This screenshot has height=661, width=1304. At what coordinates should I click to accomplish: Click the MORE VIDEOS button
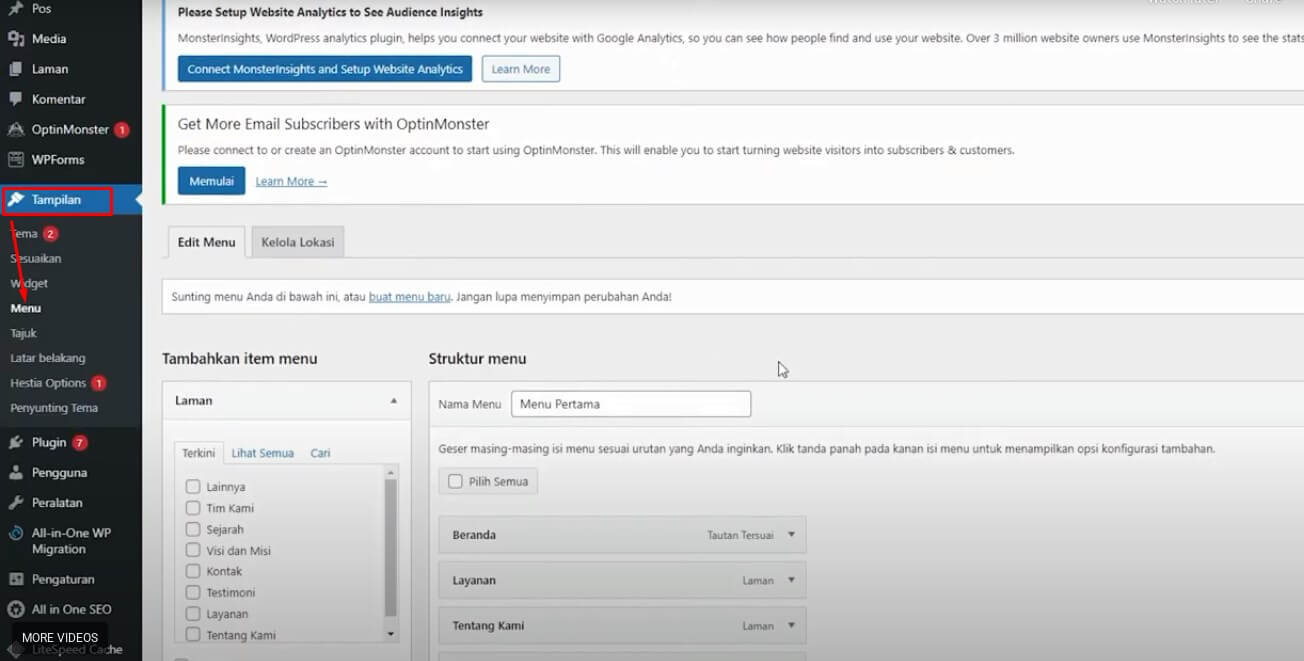point(60,638)
